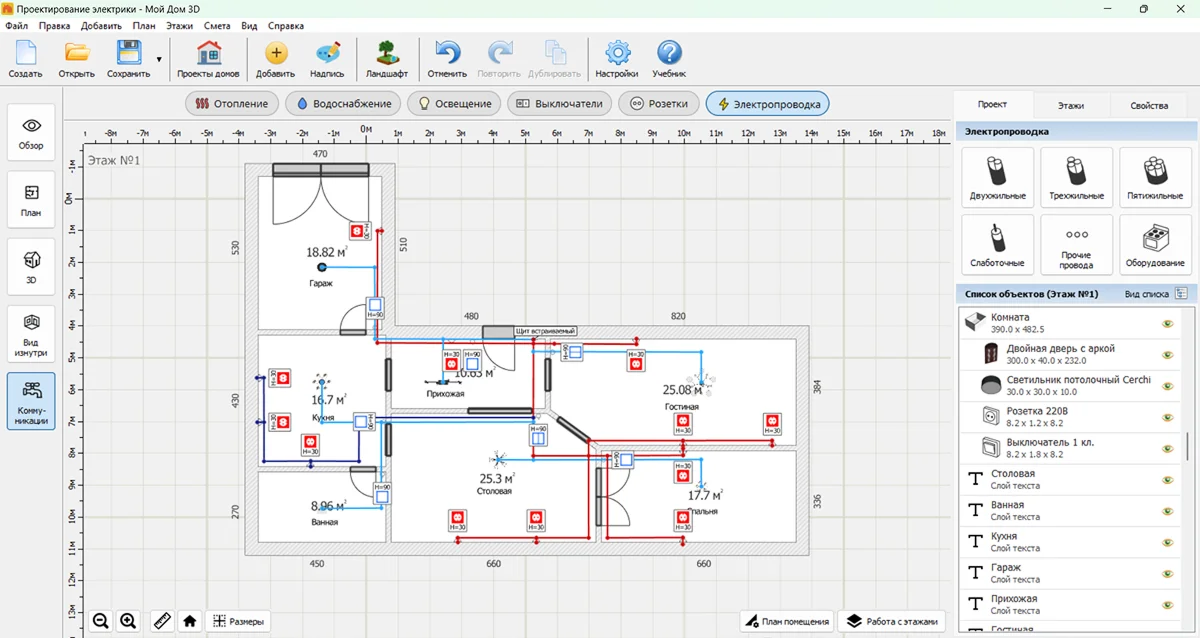Image resolution: width=1200 pixels, height=638 pixels.
Task: Select the Надпись text tool
Action: coord(327,59)
